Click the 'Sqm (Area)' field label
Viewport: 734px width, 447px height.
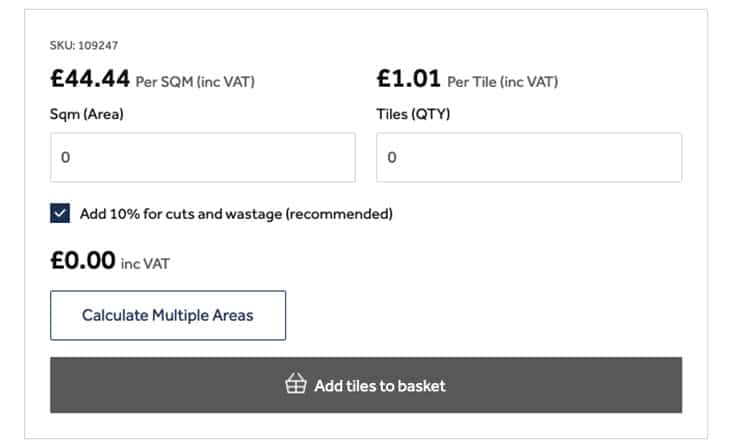pos(87,114)
